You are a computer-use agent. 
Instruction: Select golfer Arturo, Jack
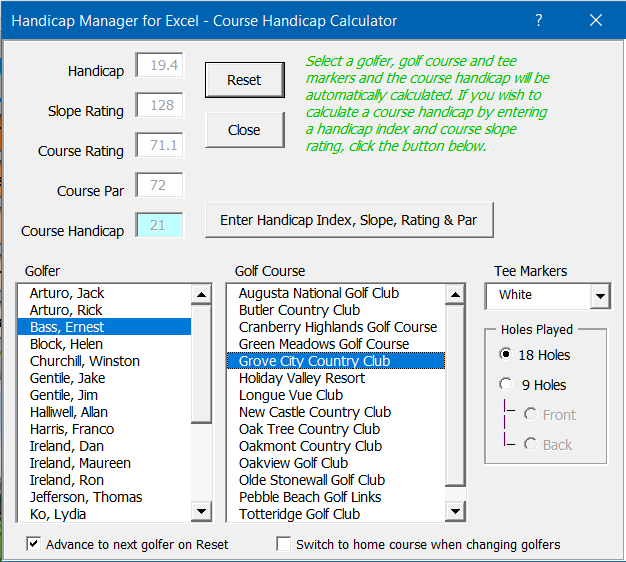pos(105,293)
